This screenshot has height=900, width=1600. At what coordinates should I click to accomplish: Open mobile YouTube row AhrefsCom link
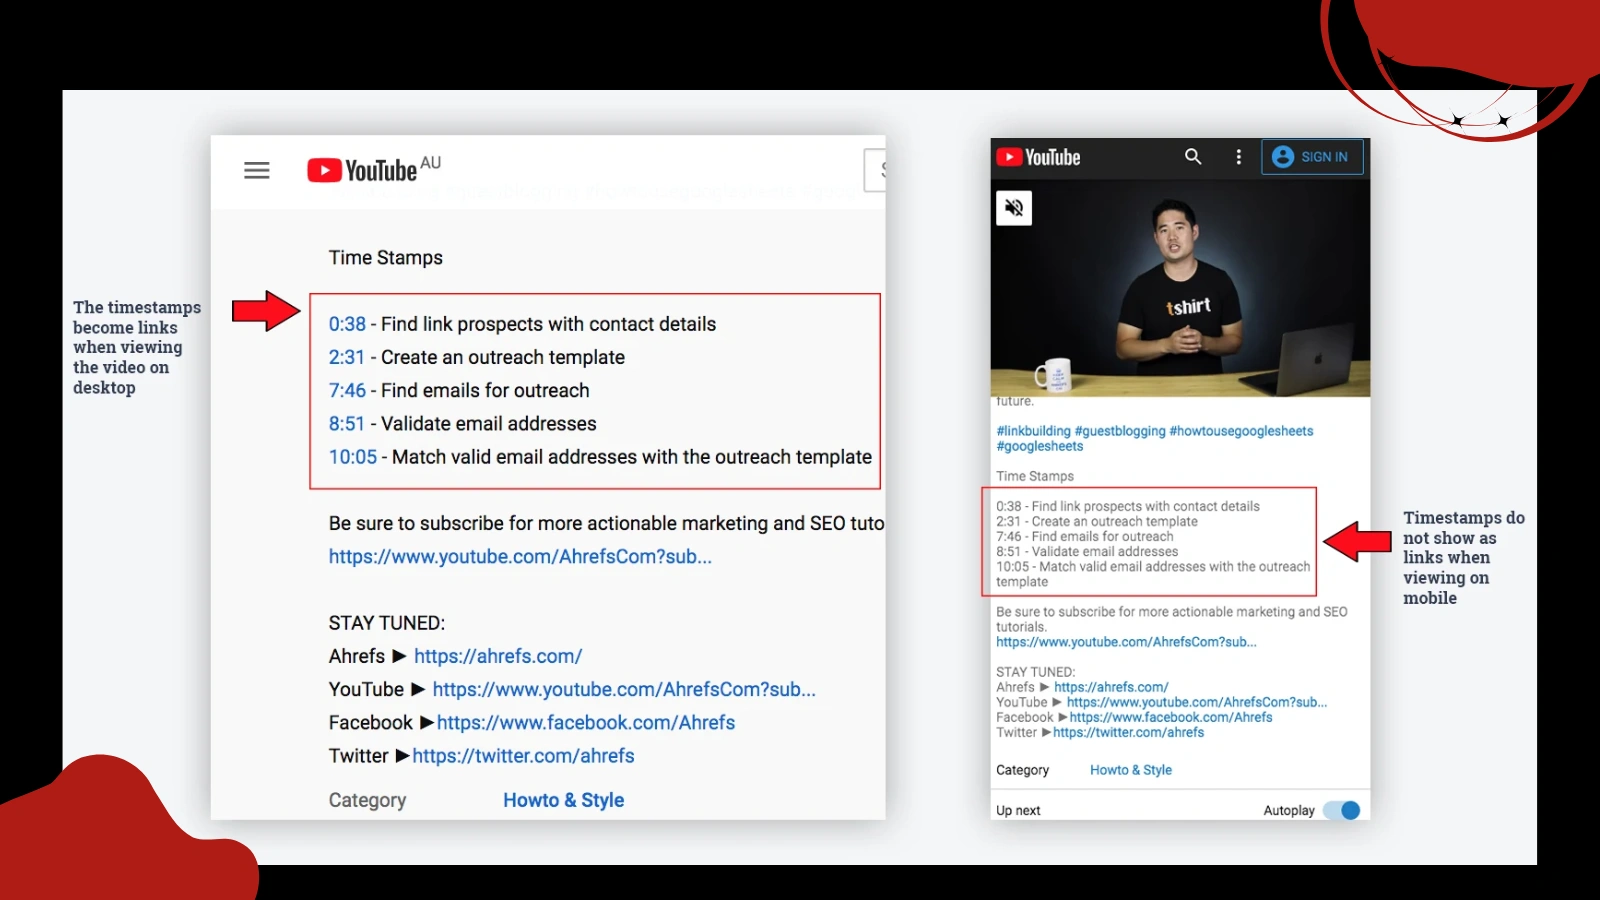point(1197,702)
